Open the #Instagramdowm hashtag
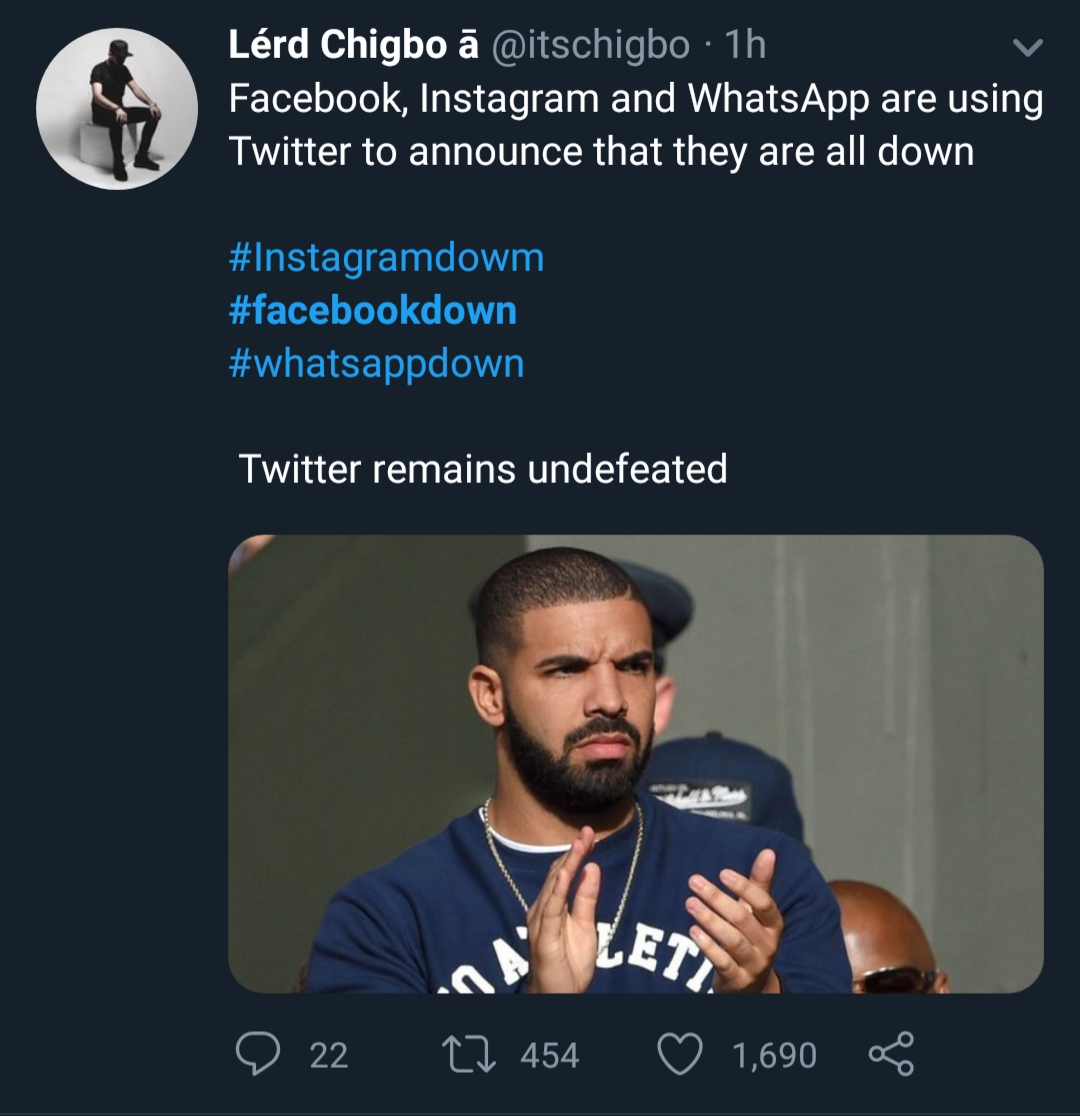 pyautogui.click(x=387, y=258)
